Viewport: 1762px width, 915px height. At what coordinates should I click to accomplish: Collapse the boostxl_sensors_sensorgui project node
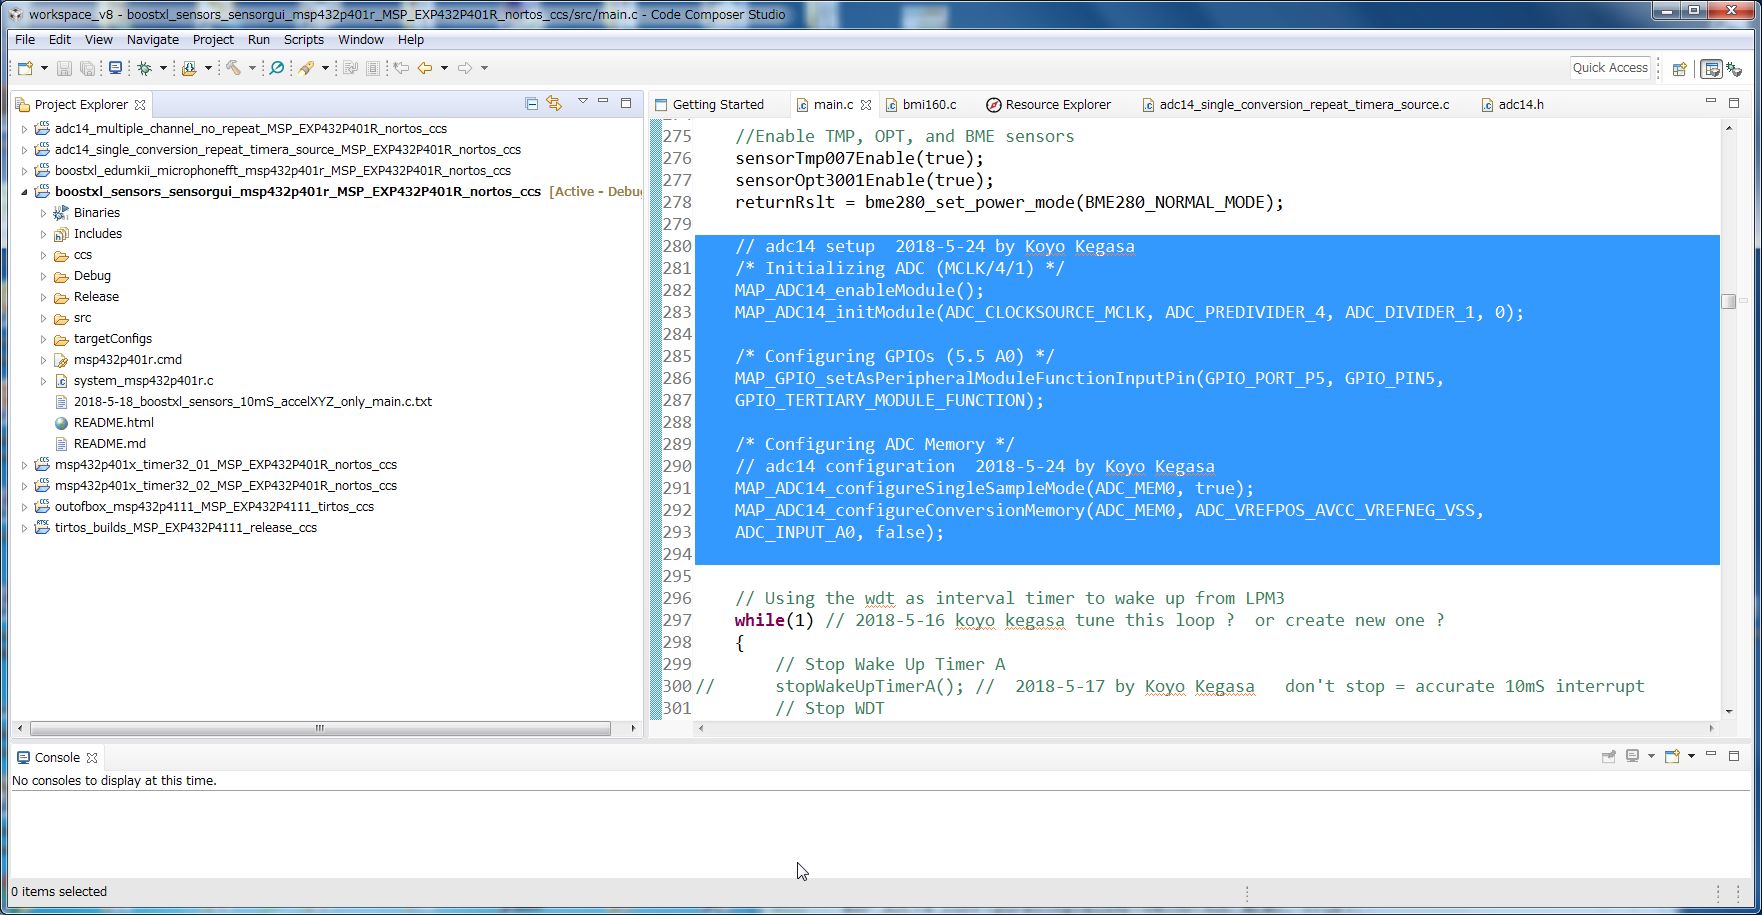coord(24,192)
